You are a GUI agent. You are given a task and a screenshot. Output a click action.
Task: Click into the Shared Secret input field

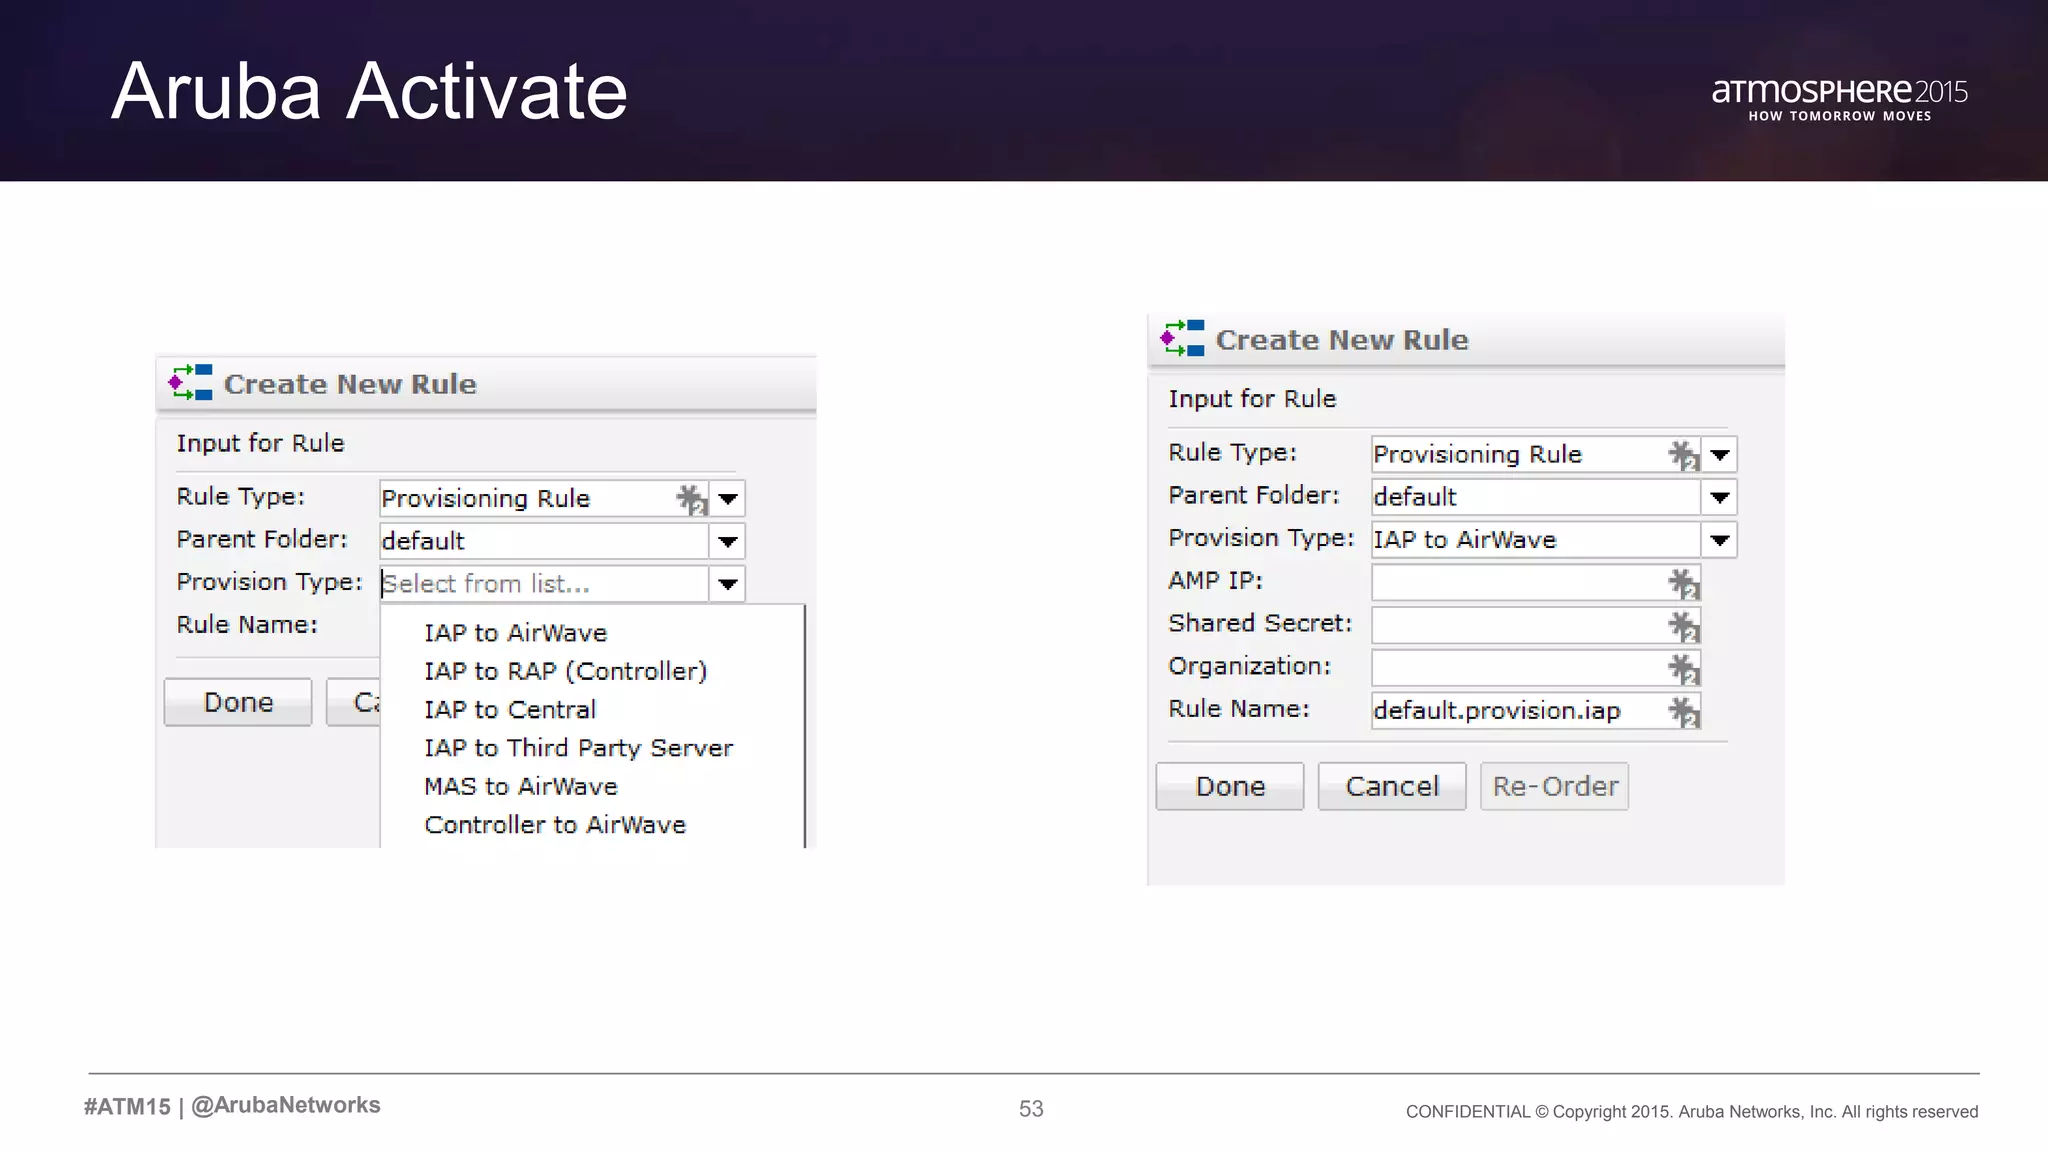1536,626
